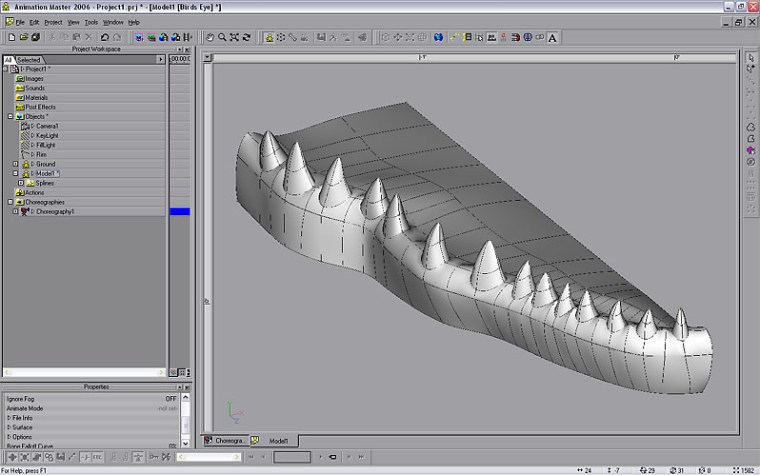Select the Zoom magnifier tool
The image size is (760, 475).
[x=222, y=37]
